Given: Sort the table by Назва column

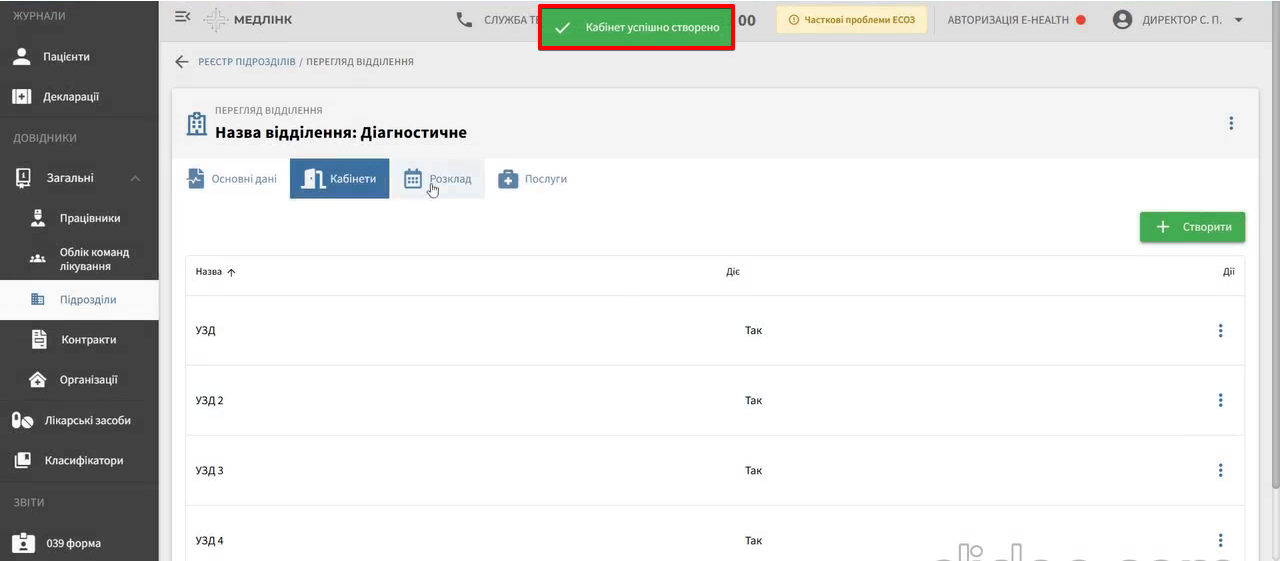Looking at the screenshot, I should click(215, 272).
